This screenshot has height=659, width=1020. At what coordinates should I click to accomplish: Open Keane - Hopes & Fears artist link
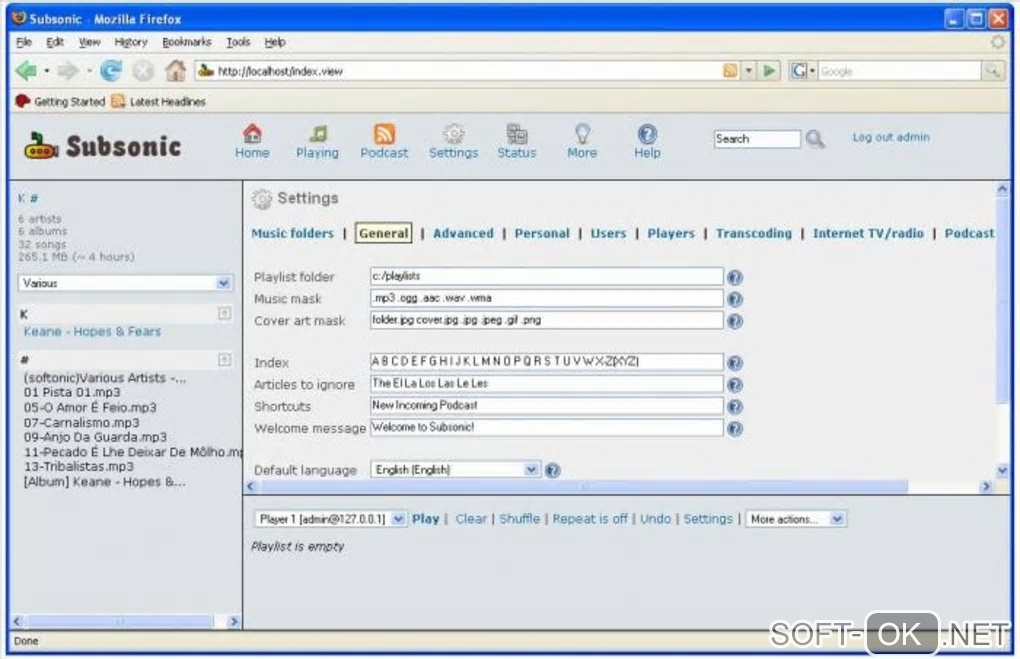coord(92,332)
